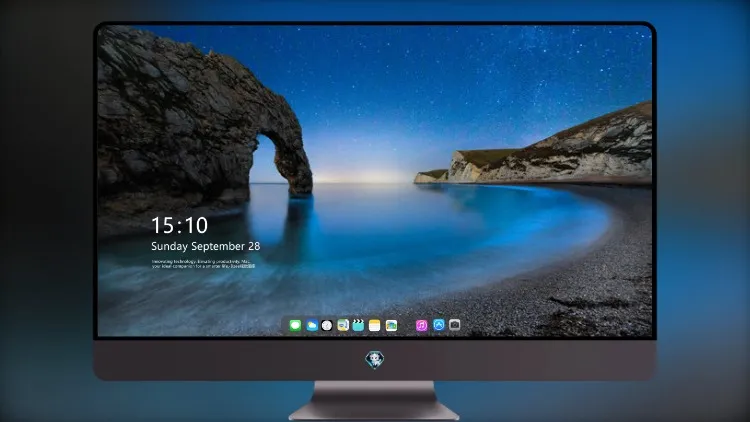
Task: Open the Maps app in dock
Action: coord(343,325)
